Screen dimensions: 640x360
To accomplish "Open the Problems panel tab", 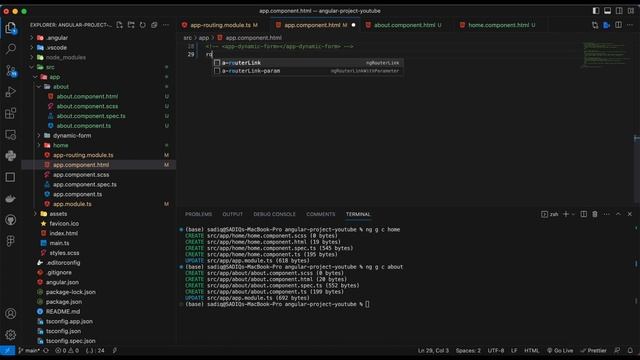I will [198, 214].
